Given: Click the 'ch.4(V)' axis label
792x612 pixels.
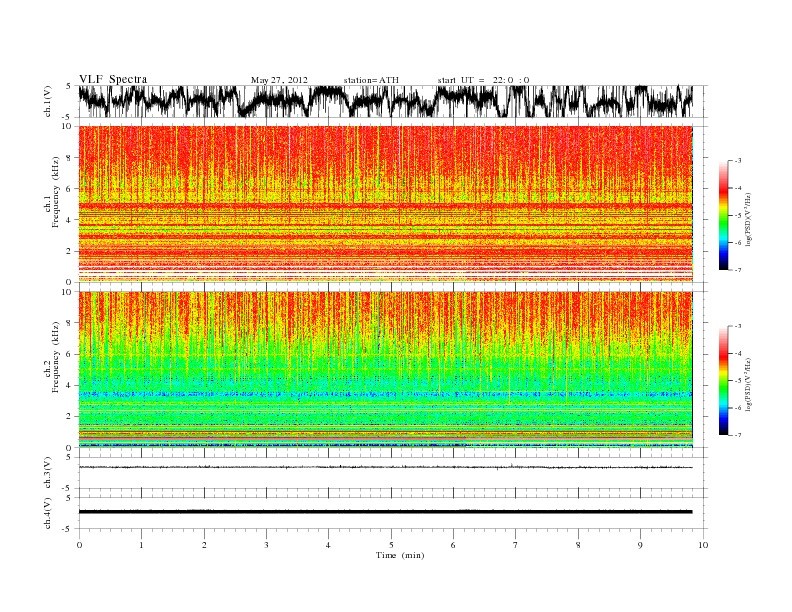Looking at the screenshot, I should tap(47, 513).
